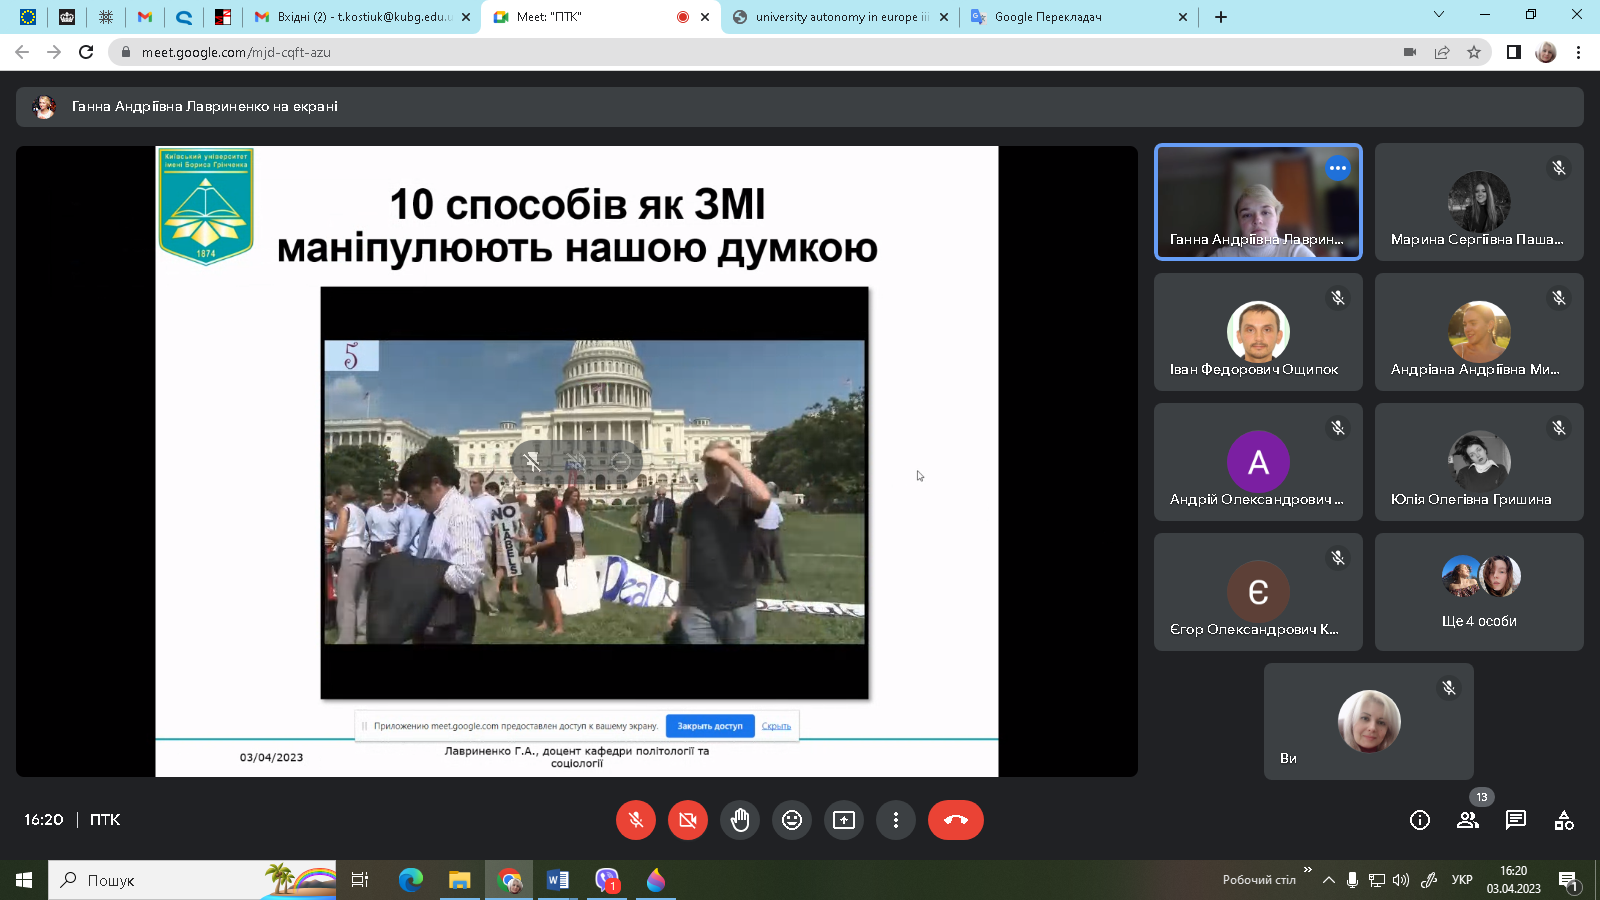Open the more options menu
1600x900 pixels.
[x=895, y=819]
